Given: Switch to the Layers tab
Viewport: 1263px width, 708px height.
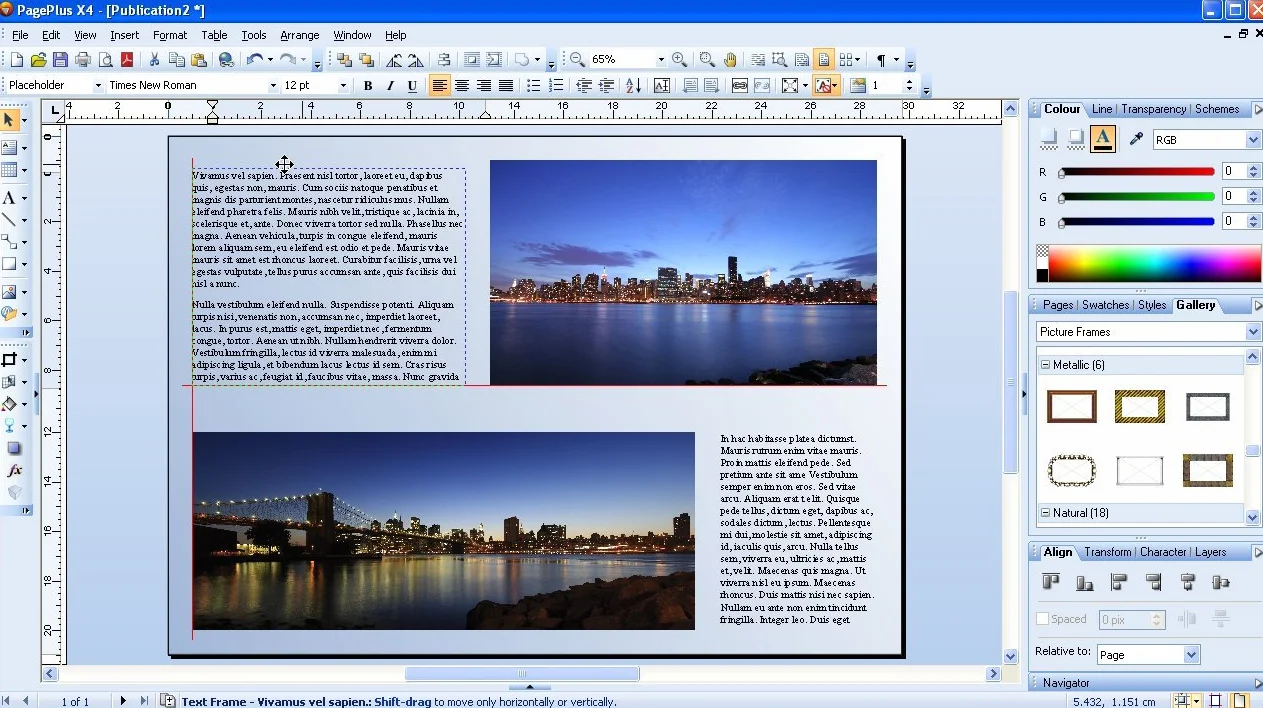Looking at the screenshot, I should coord(1210,552).
